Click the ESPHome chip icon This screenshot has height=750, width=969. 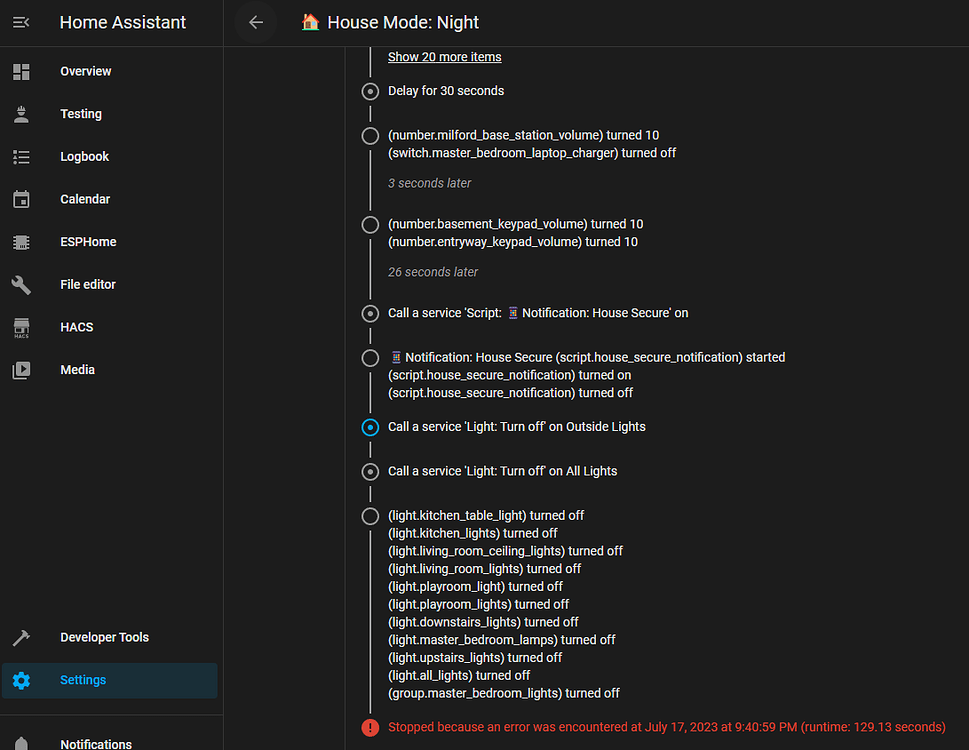click(x=21, y=242)
